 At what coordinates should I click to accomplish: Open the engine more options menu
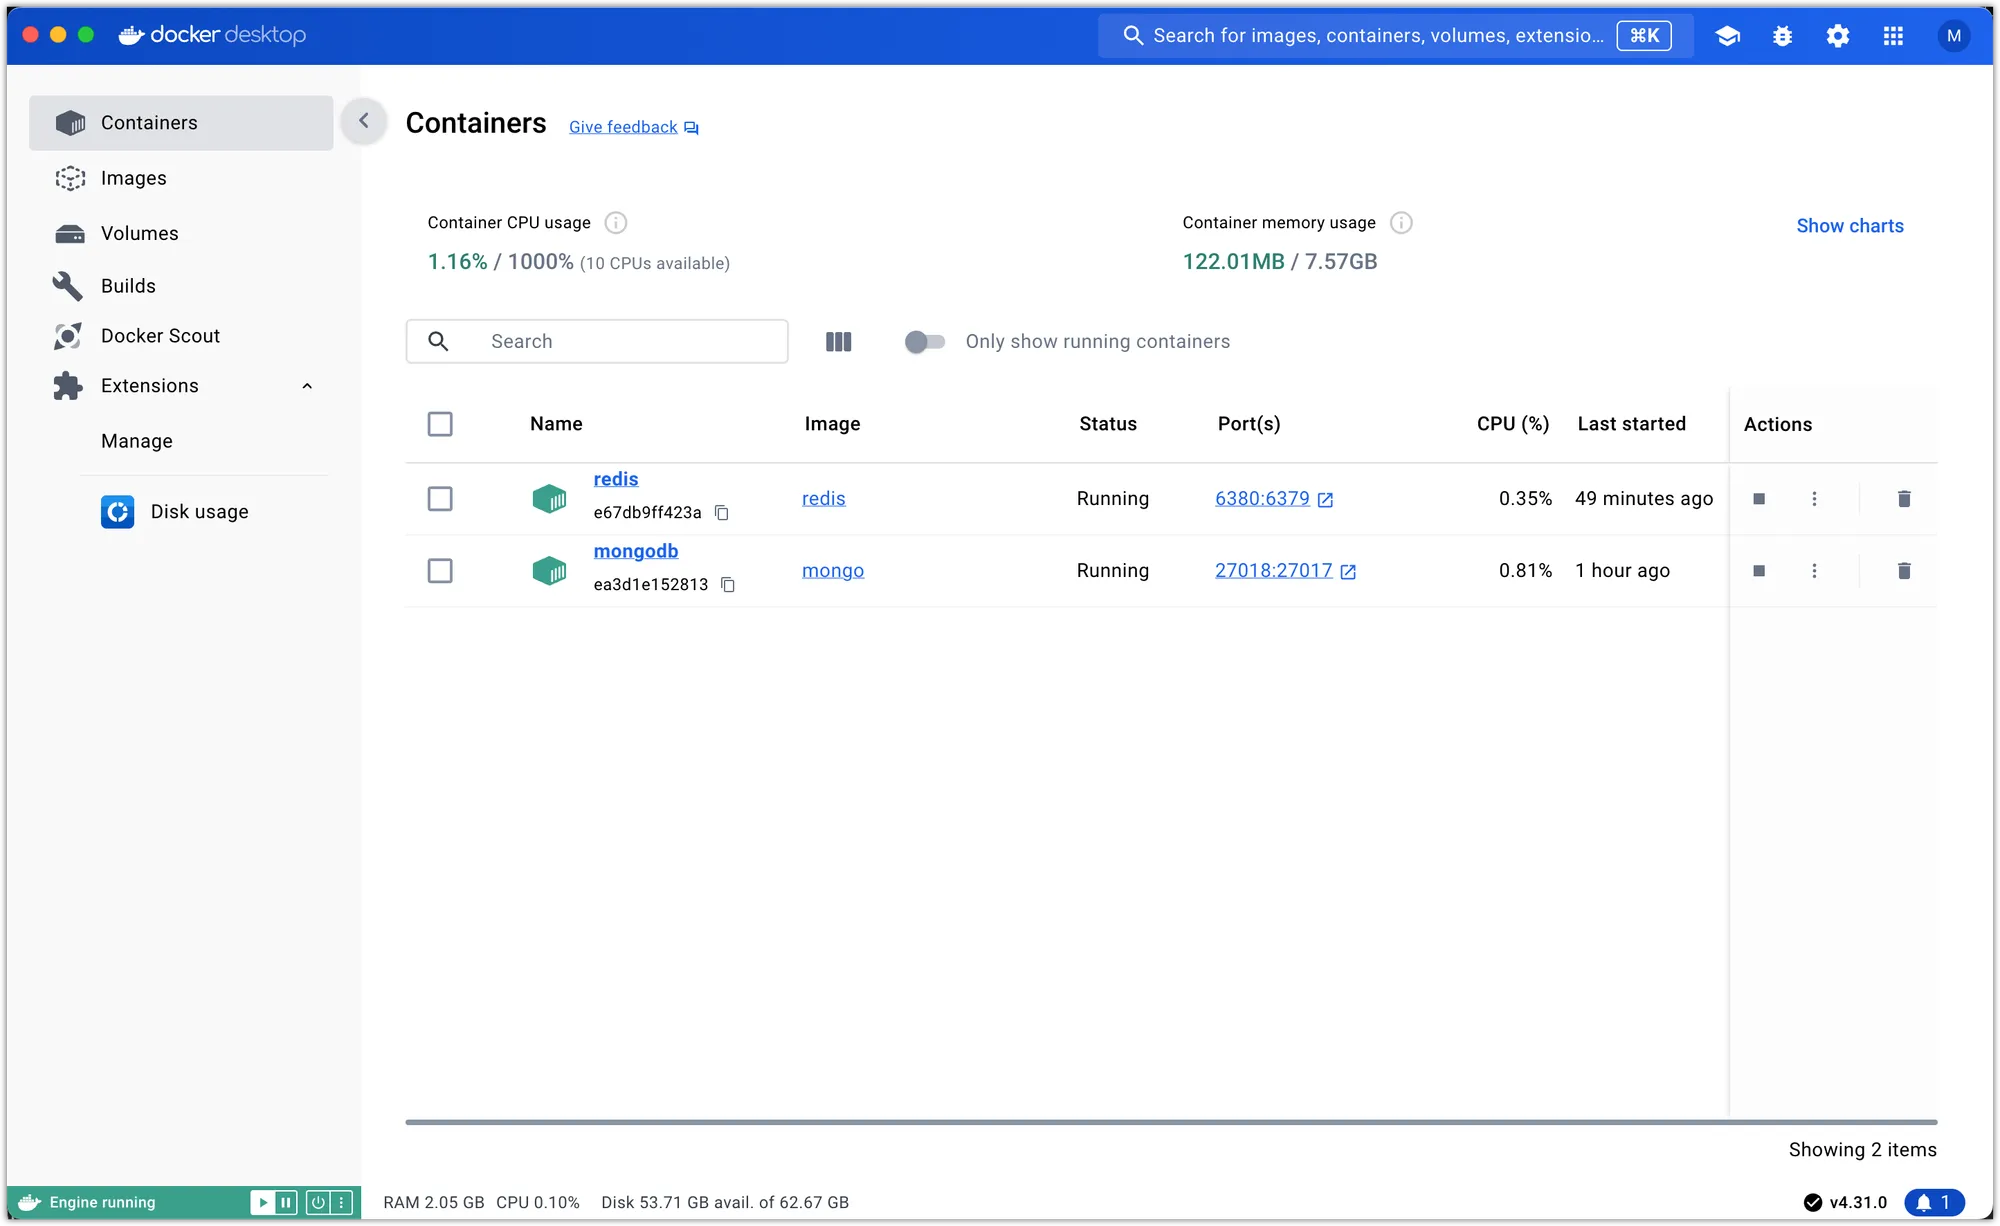[342, 1202]
